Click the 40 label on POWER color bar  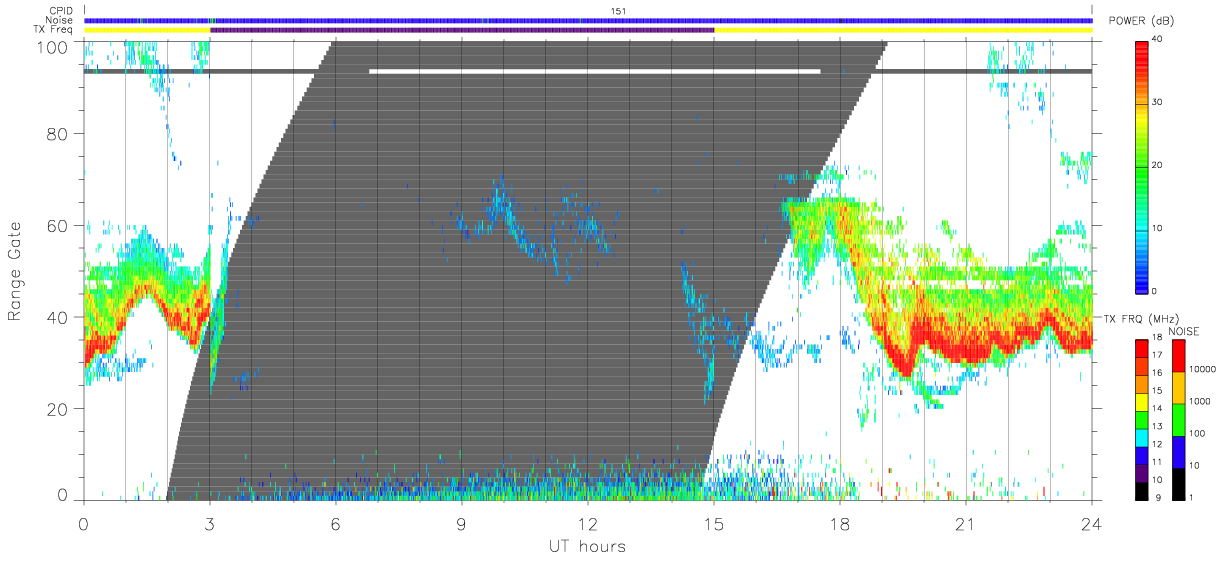[1156, 38]
